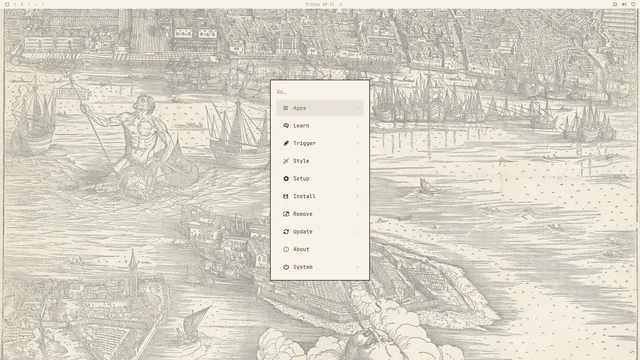Expand the System submenu chevron

coord(358,267)
